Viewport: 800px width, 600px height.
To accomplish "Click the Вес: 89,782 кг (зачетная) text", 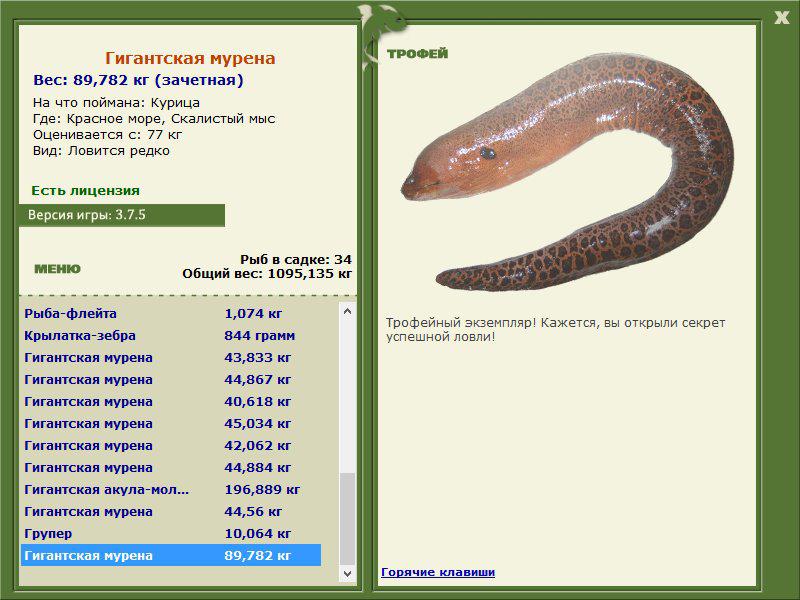I will point(138,80).
